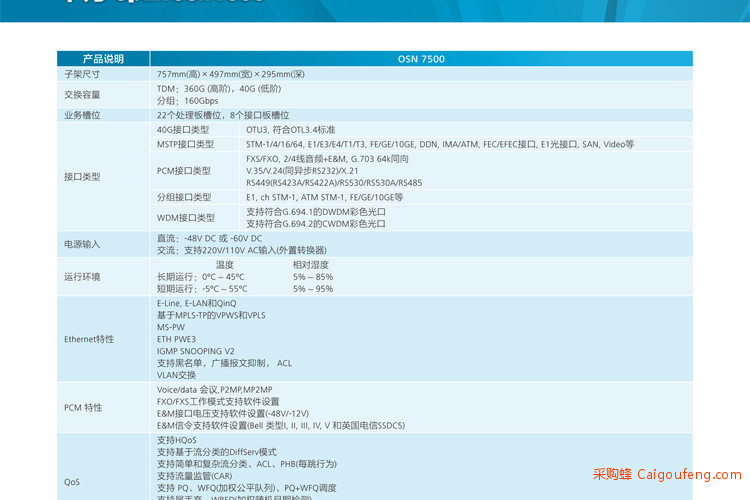Click the G.694.2的CWDM彩色光口 line

(316, 224)
